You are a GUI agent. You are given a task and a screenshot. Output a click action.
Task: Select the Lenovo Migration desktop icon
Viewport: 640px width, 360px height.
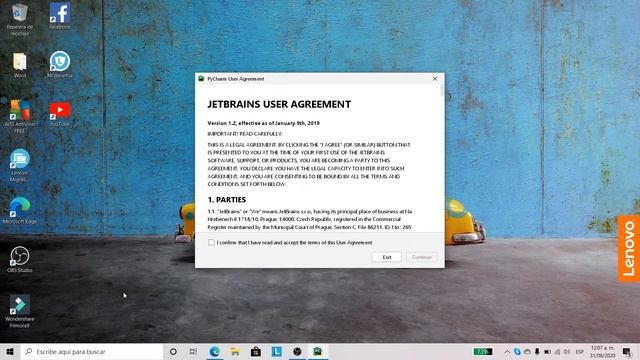pyautogui.click(x=20, y=165)
